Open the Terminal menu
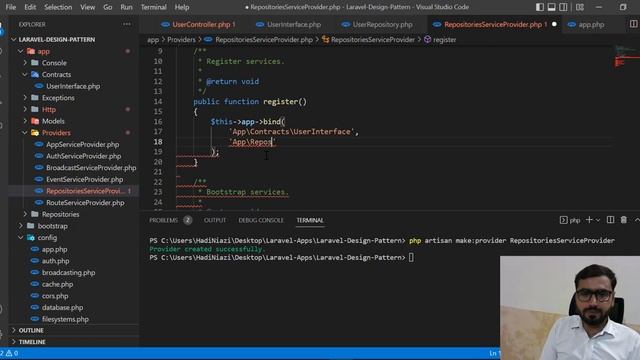Screen dimensions: 640x360 (x=153, y=7)
